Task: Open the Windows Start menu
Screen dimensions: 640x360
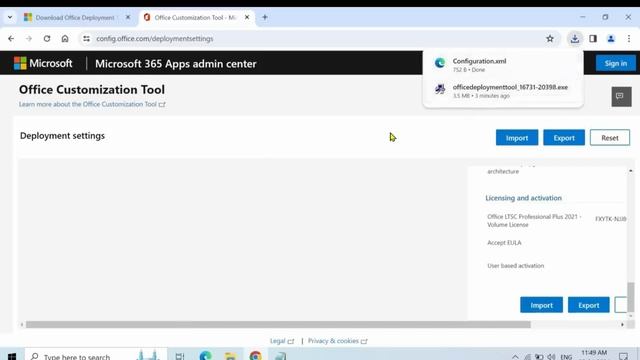Action: [x=12, y=356]
